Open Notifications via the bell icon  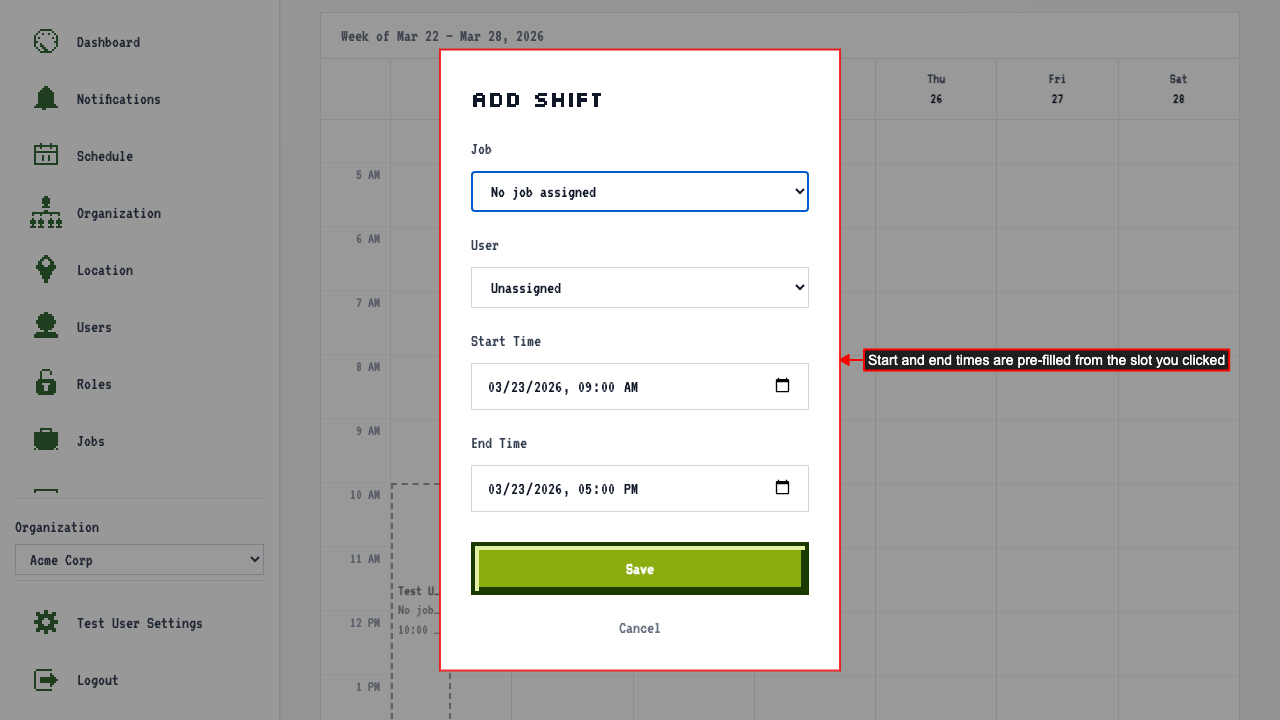click(46, 98)
